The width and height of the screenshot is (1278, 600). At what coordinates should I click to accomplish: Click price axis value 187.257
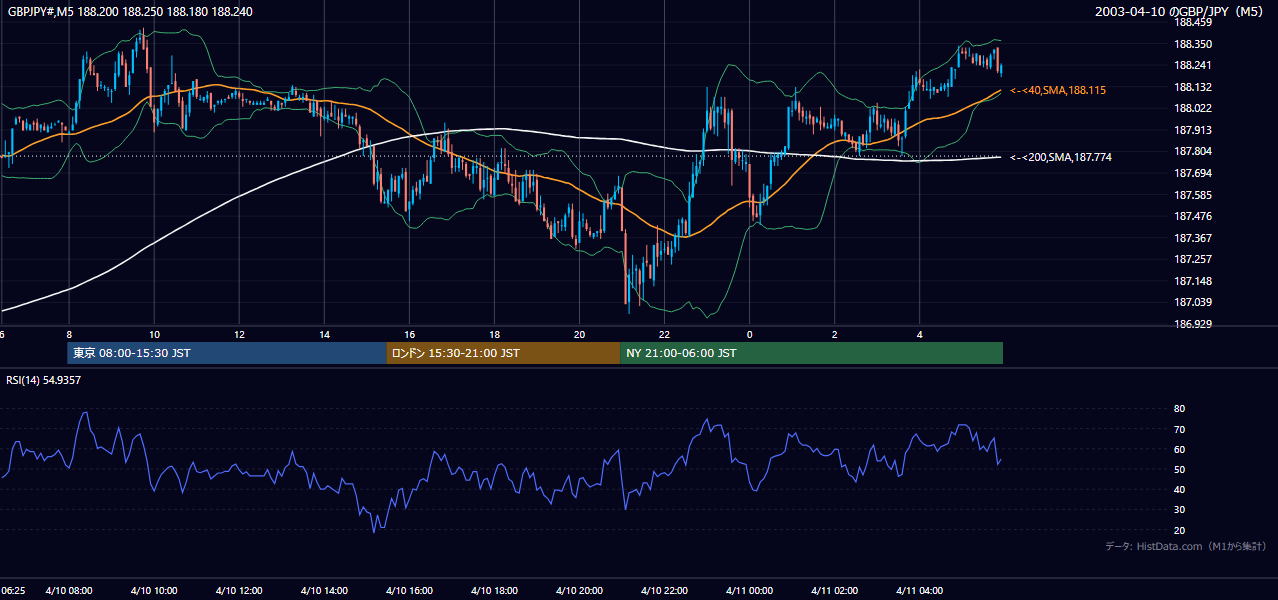1193,259
